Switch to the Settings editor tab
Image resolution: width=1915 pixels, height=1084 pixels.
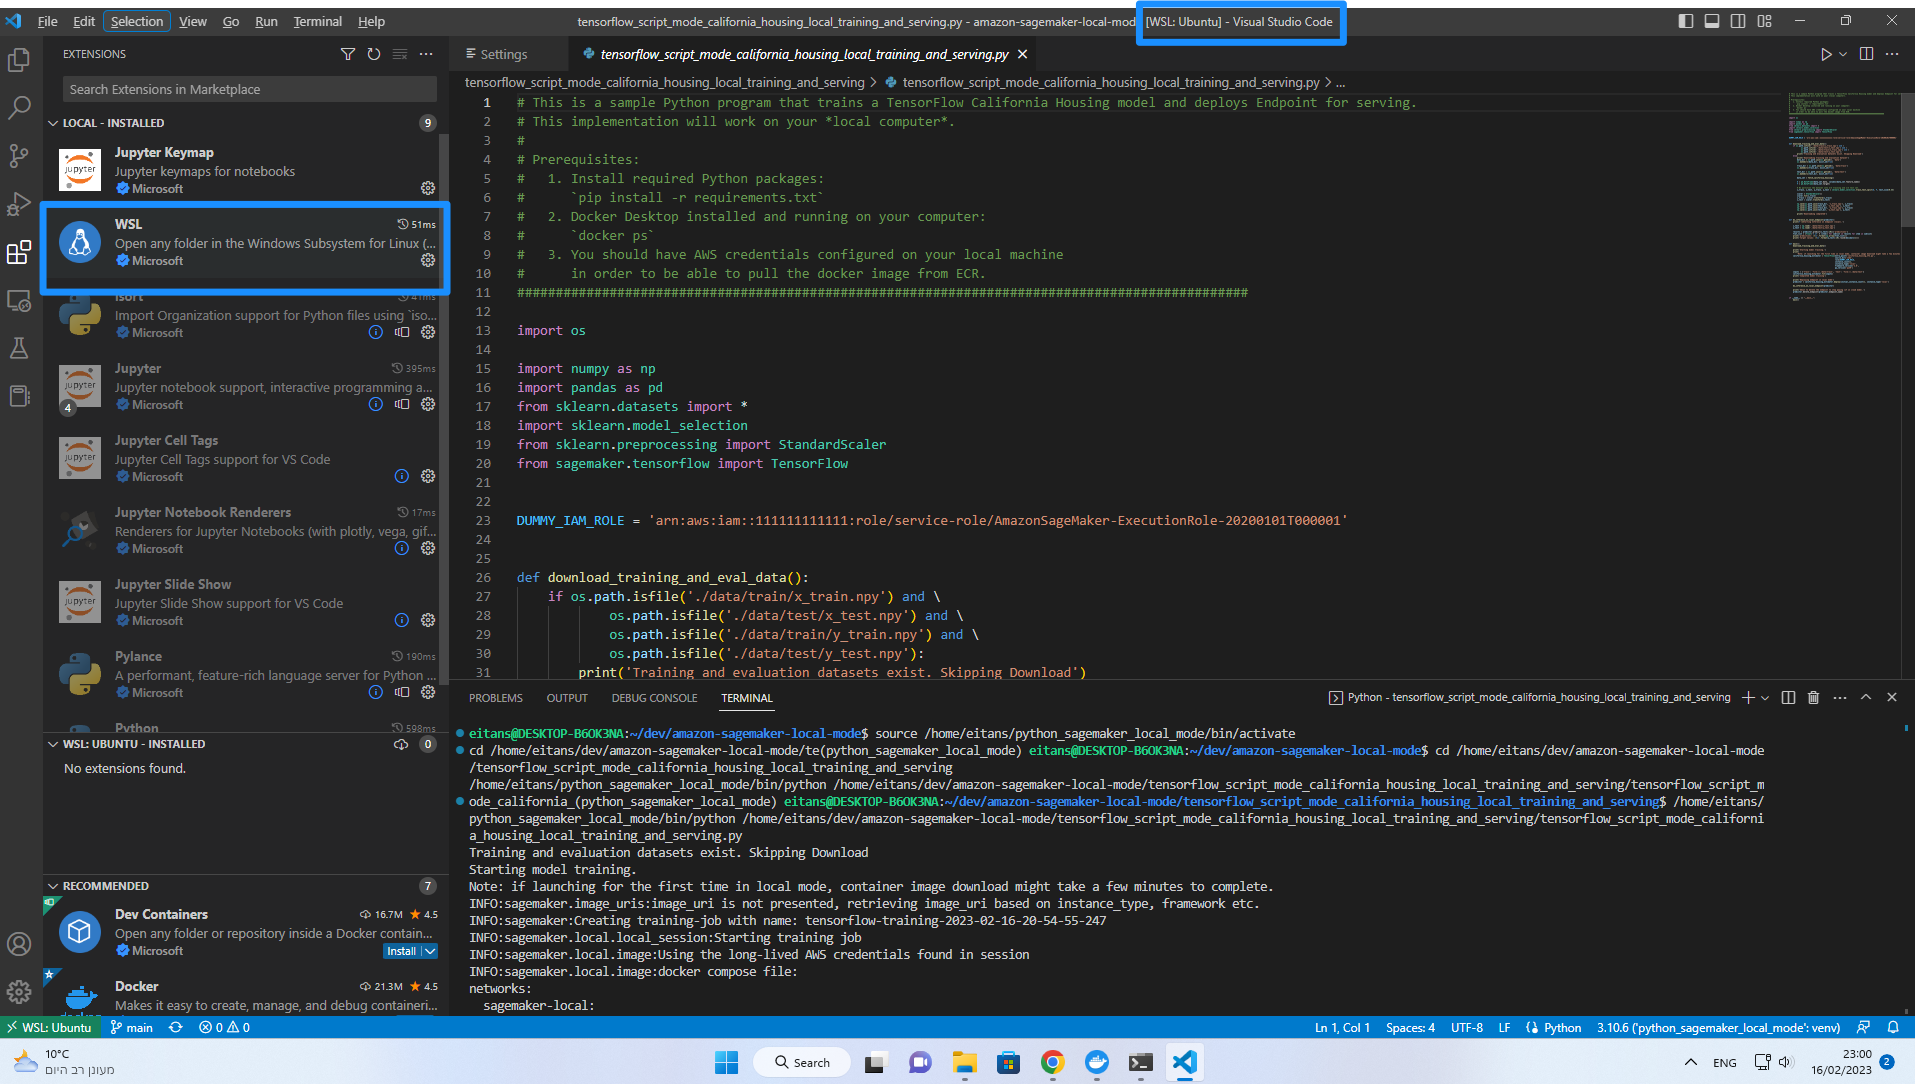click(x=503, y=54)
